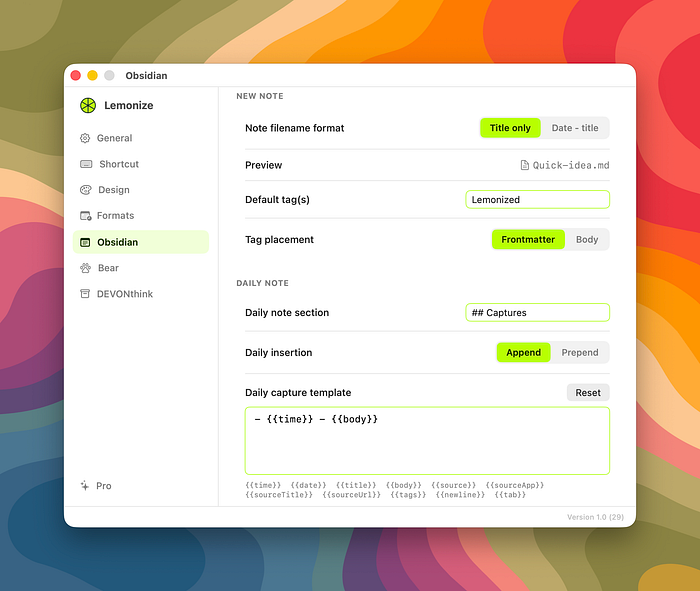Click the Daily note section label
Screen dimensions: 700x591
(x=287, y=312)
